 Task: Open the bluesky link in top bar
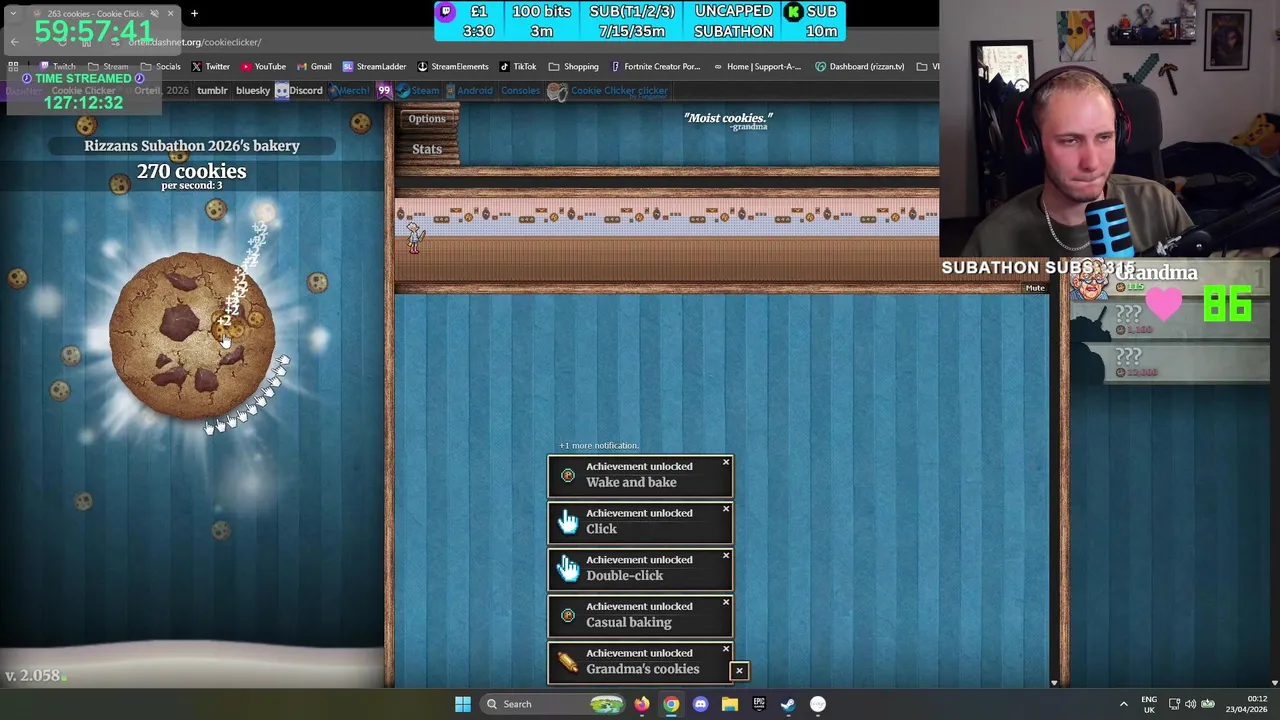[253, 91]
